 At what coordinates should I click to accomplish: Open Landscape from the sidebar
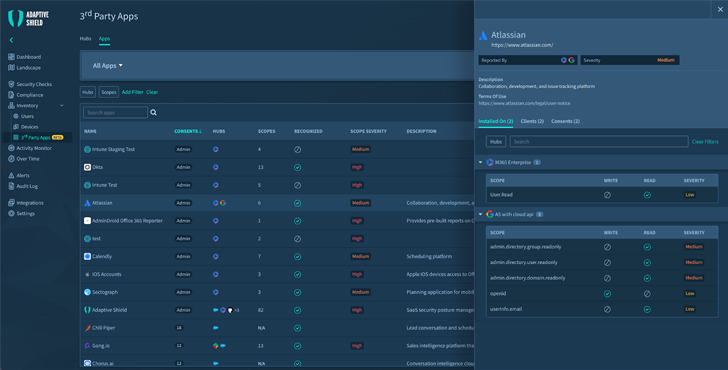pos(25,68)
